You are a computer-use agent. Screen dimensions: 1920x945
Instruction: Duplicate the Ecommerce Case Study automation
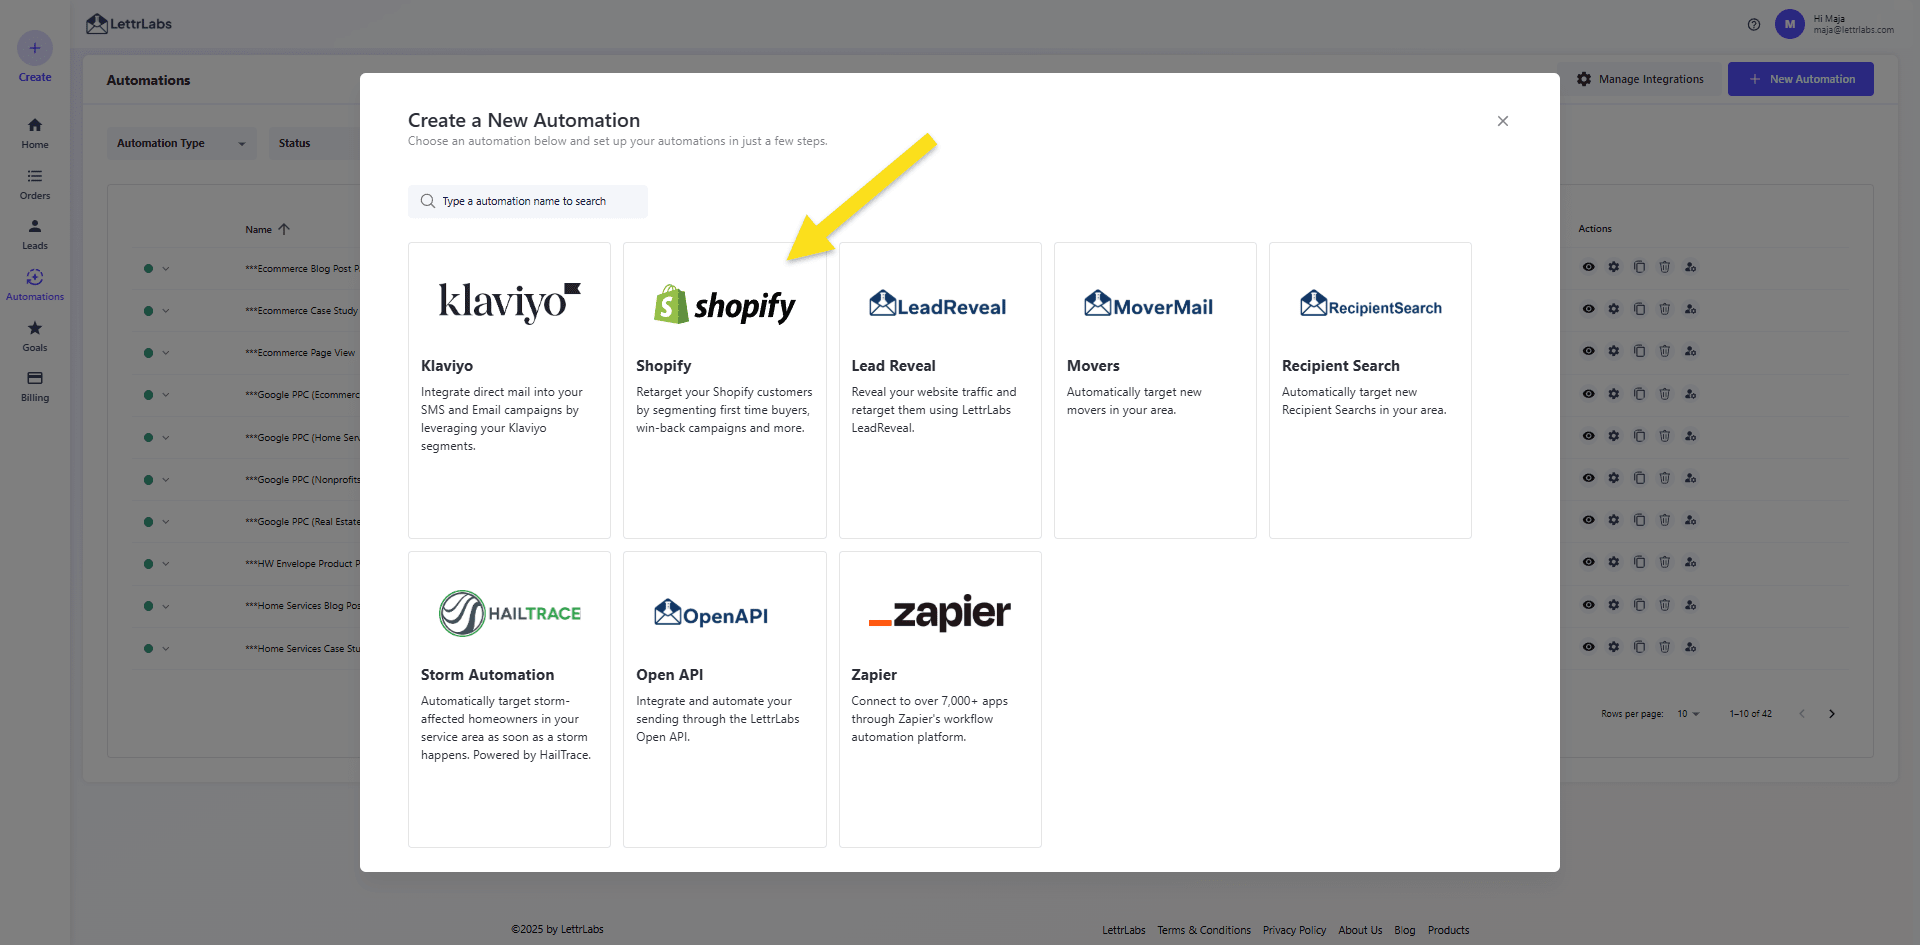1640,309
